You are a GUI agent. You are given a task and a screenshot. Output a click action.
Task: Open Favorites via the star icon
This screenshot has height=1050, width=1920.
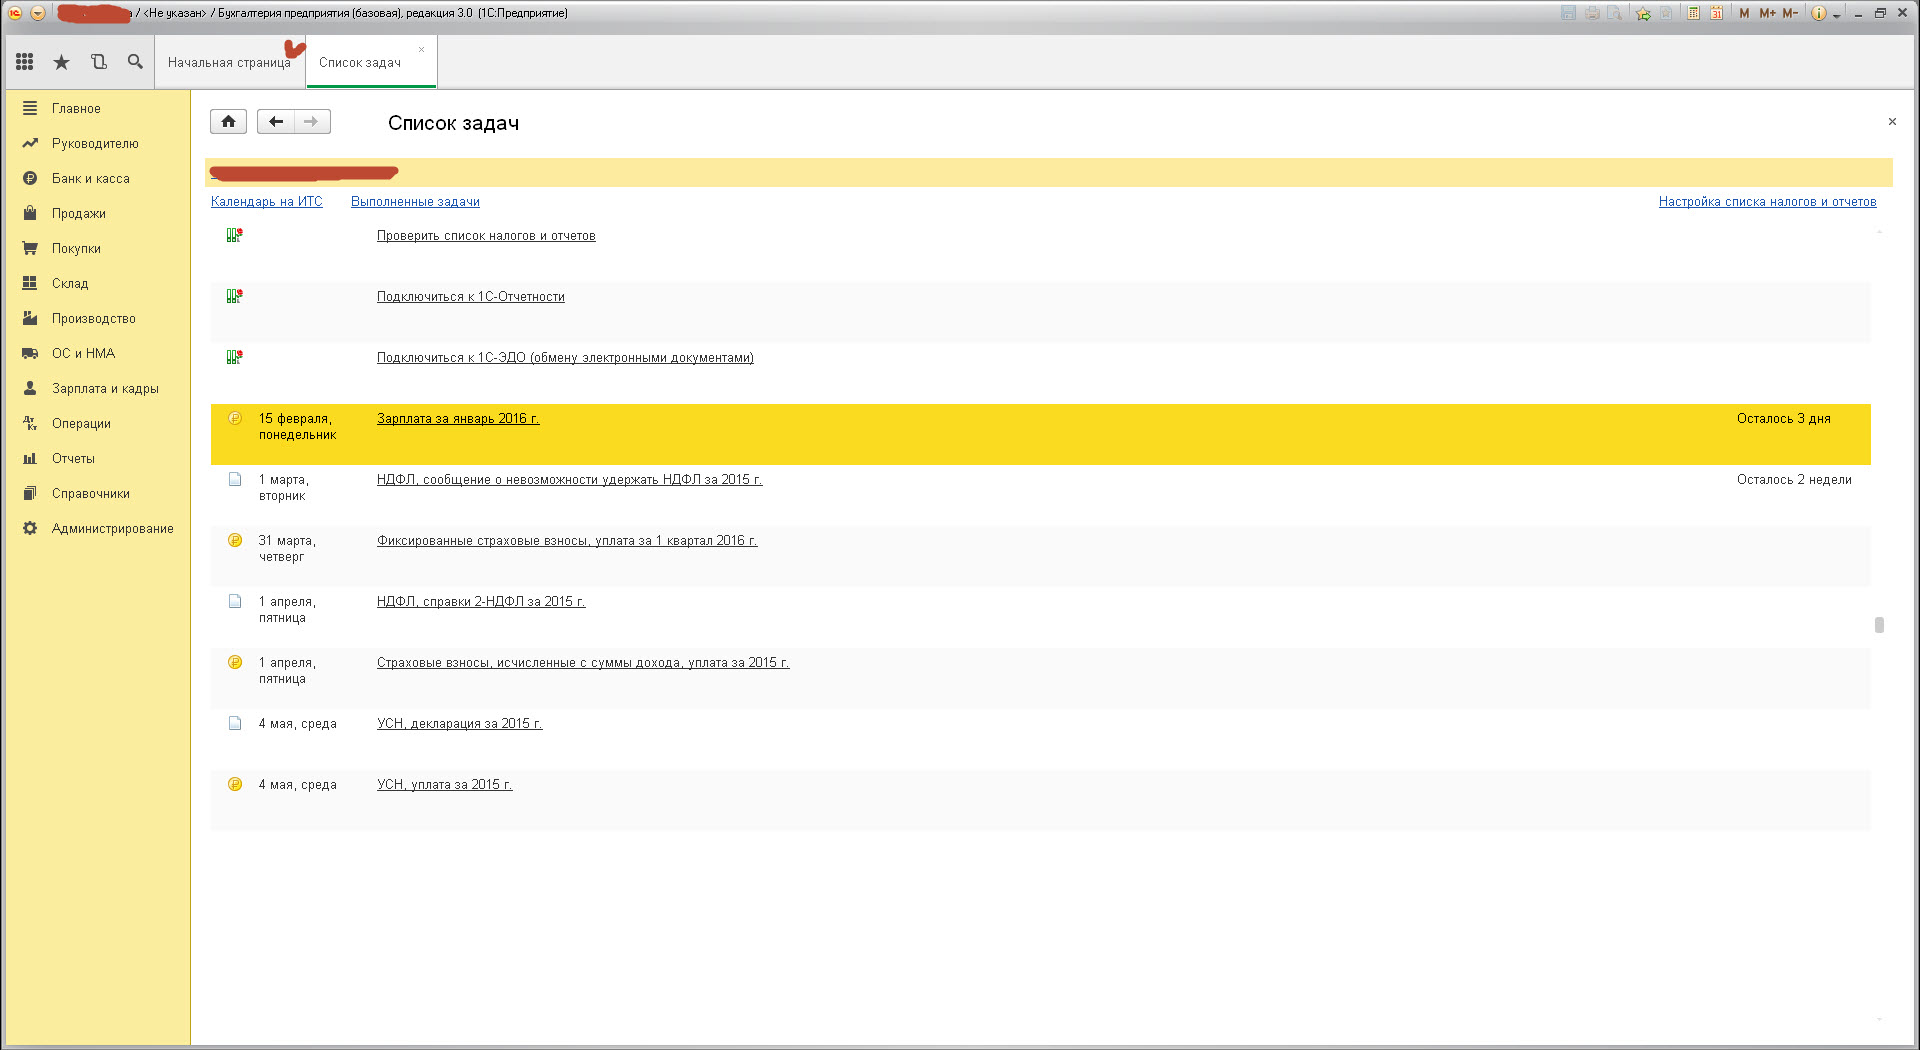(62, 62)
